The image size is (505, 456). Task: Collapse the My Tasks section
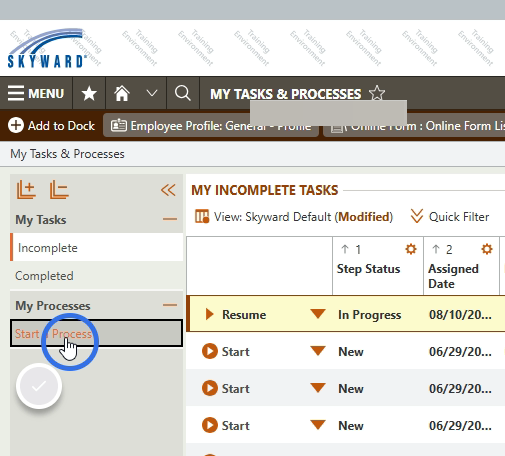click(170, 219)
